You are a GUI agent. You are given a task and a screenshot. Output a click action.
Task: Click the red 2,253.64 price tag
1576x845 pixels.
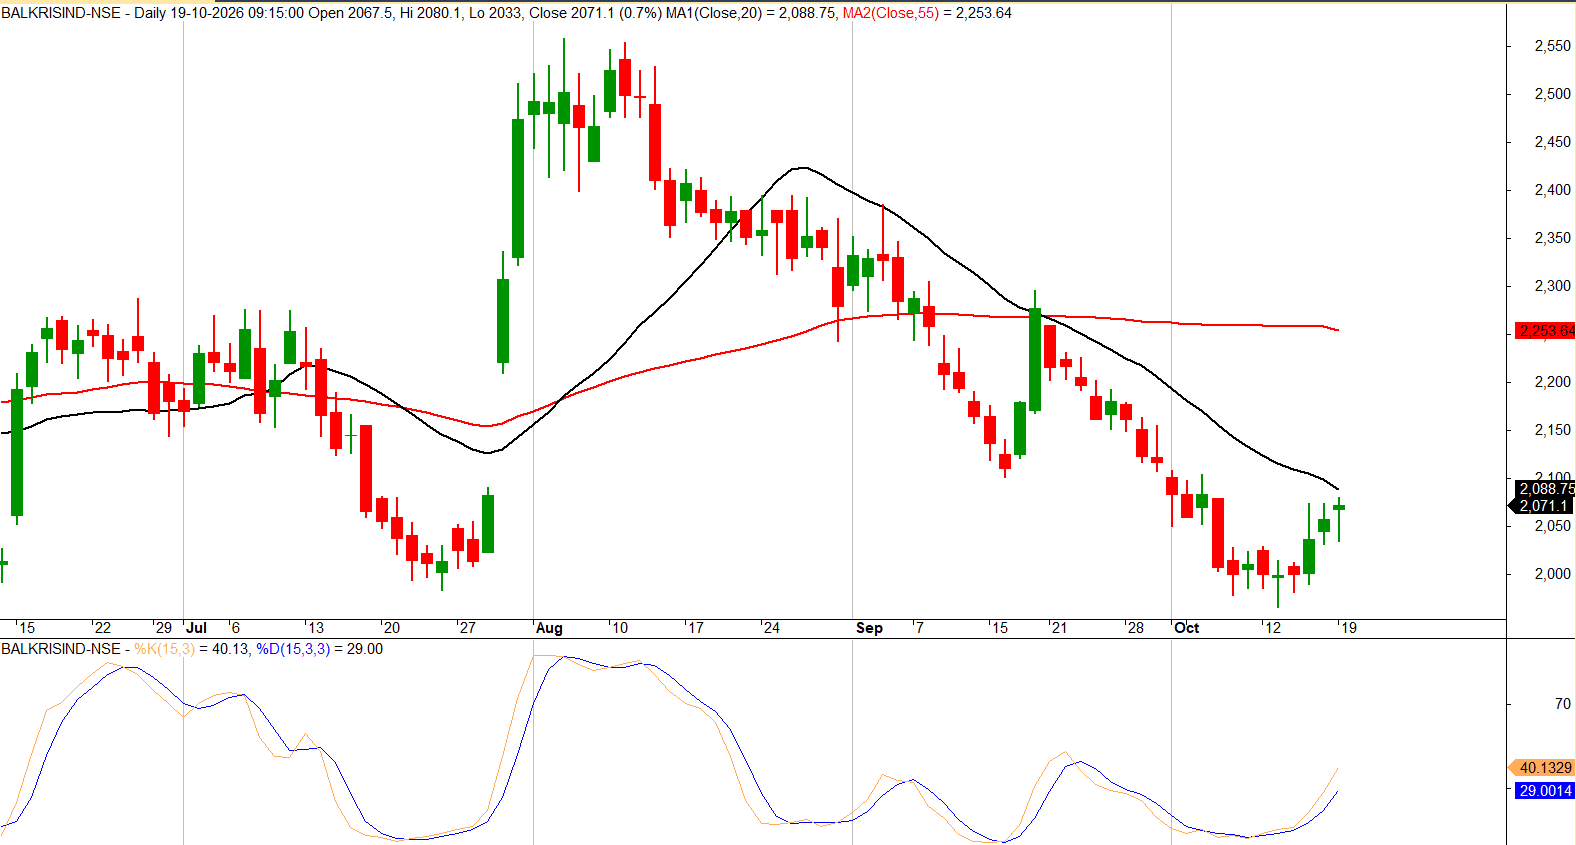[x=1546, y=331]
